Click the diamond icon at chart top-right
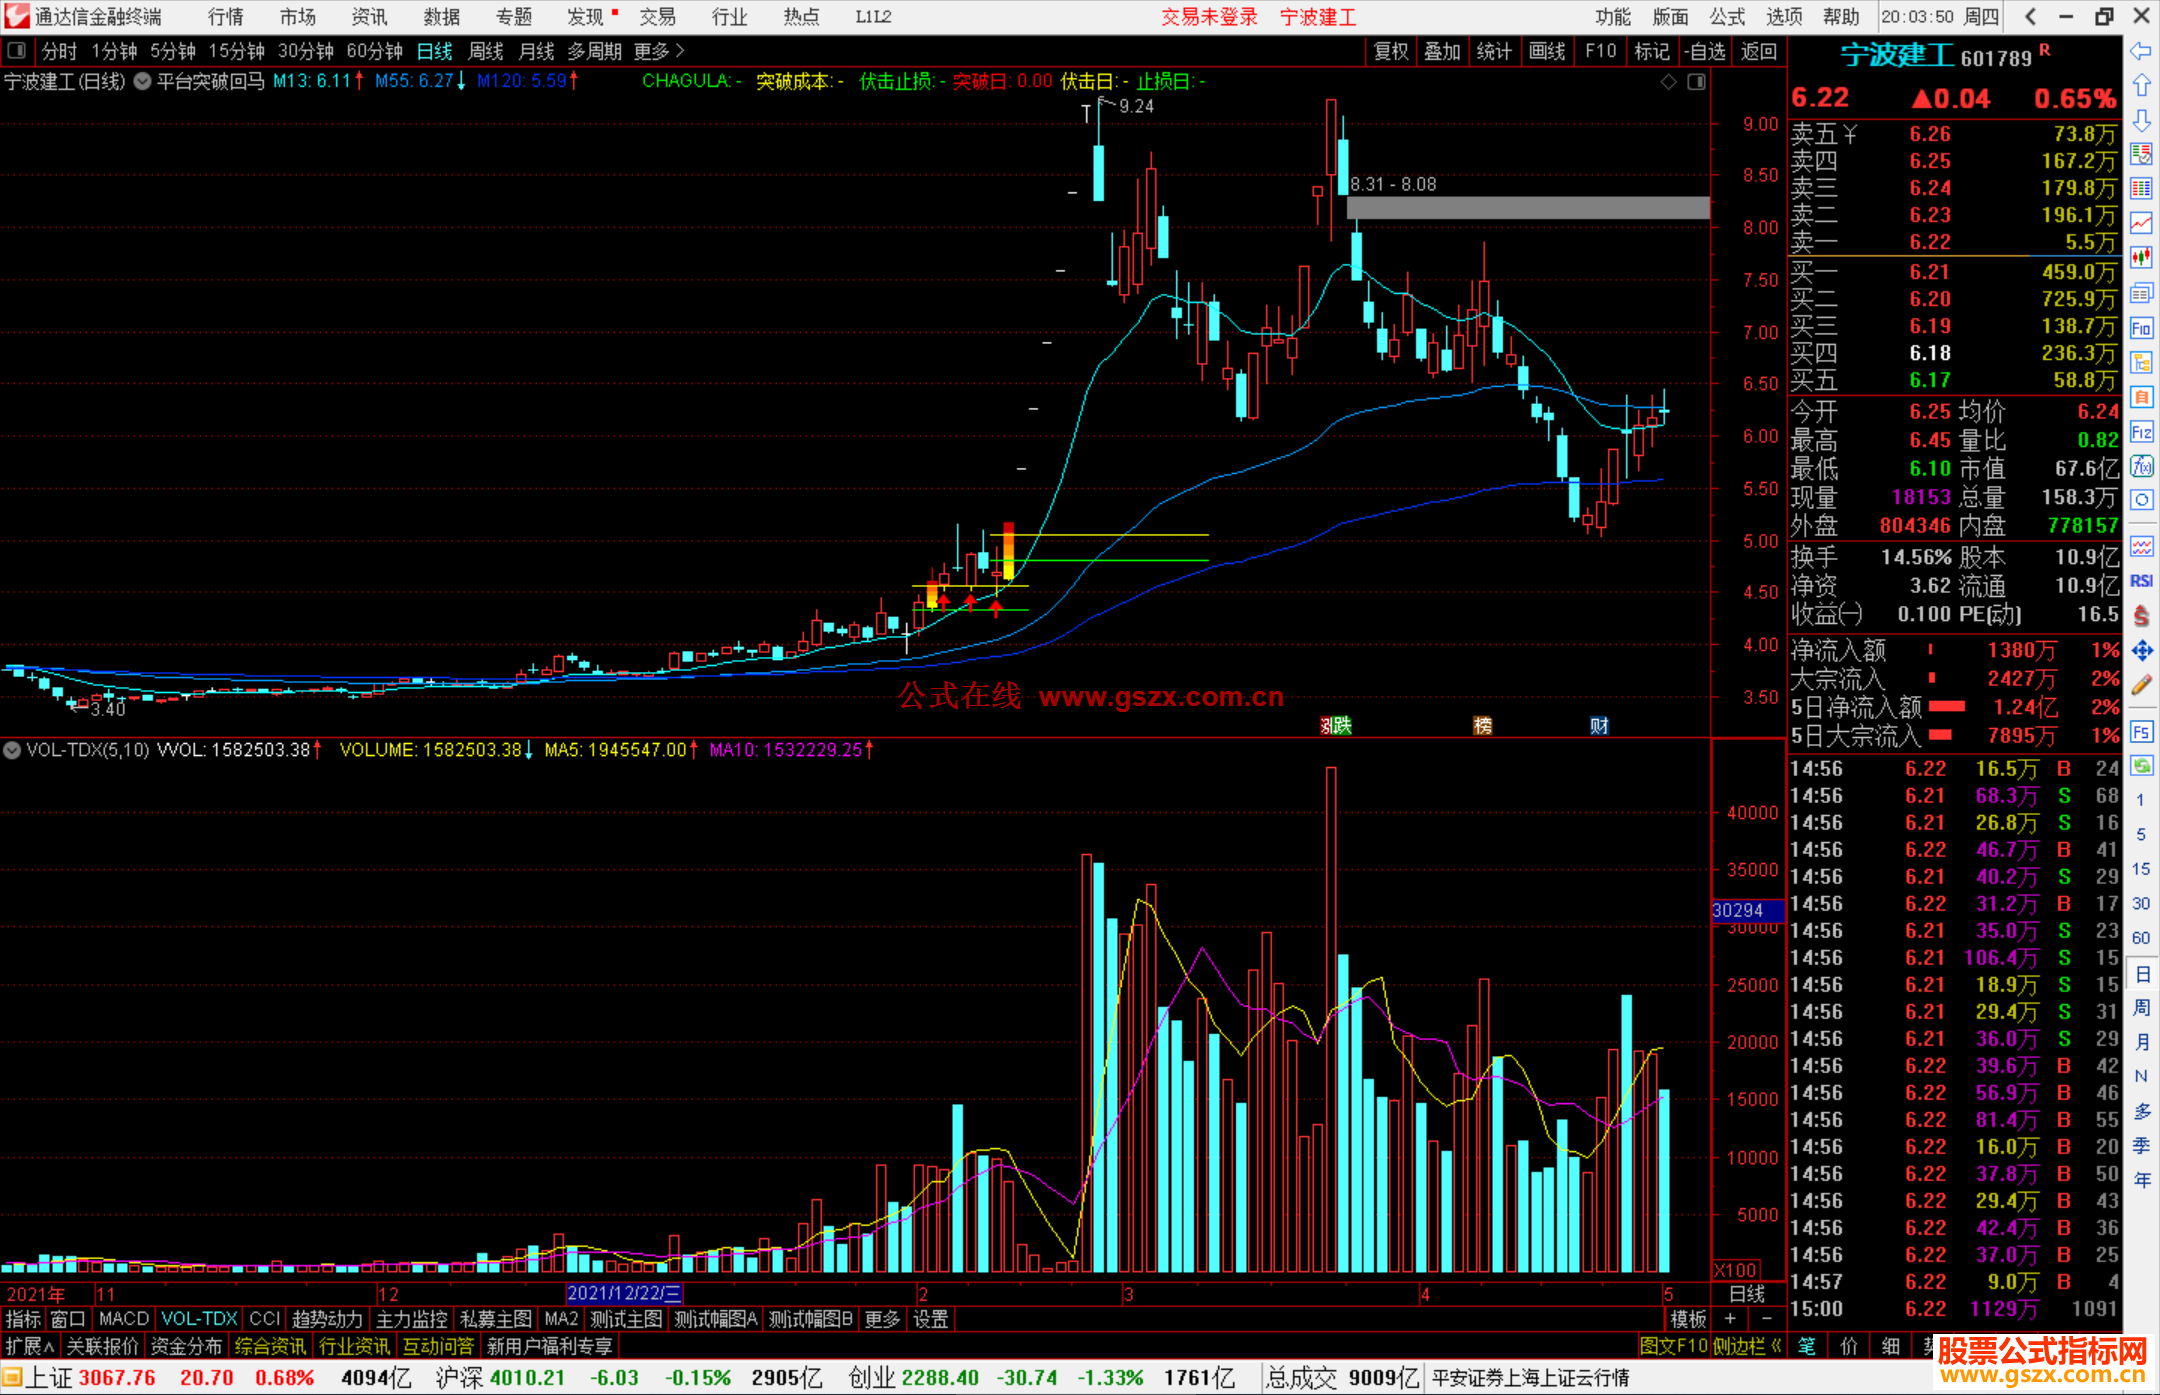Image resolution: width=2160 pixels, height=1395 pixels. click(1668, 82)
